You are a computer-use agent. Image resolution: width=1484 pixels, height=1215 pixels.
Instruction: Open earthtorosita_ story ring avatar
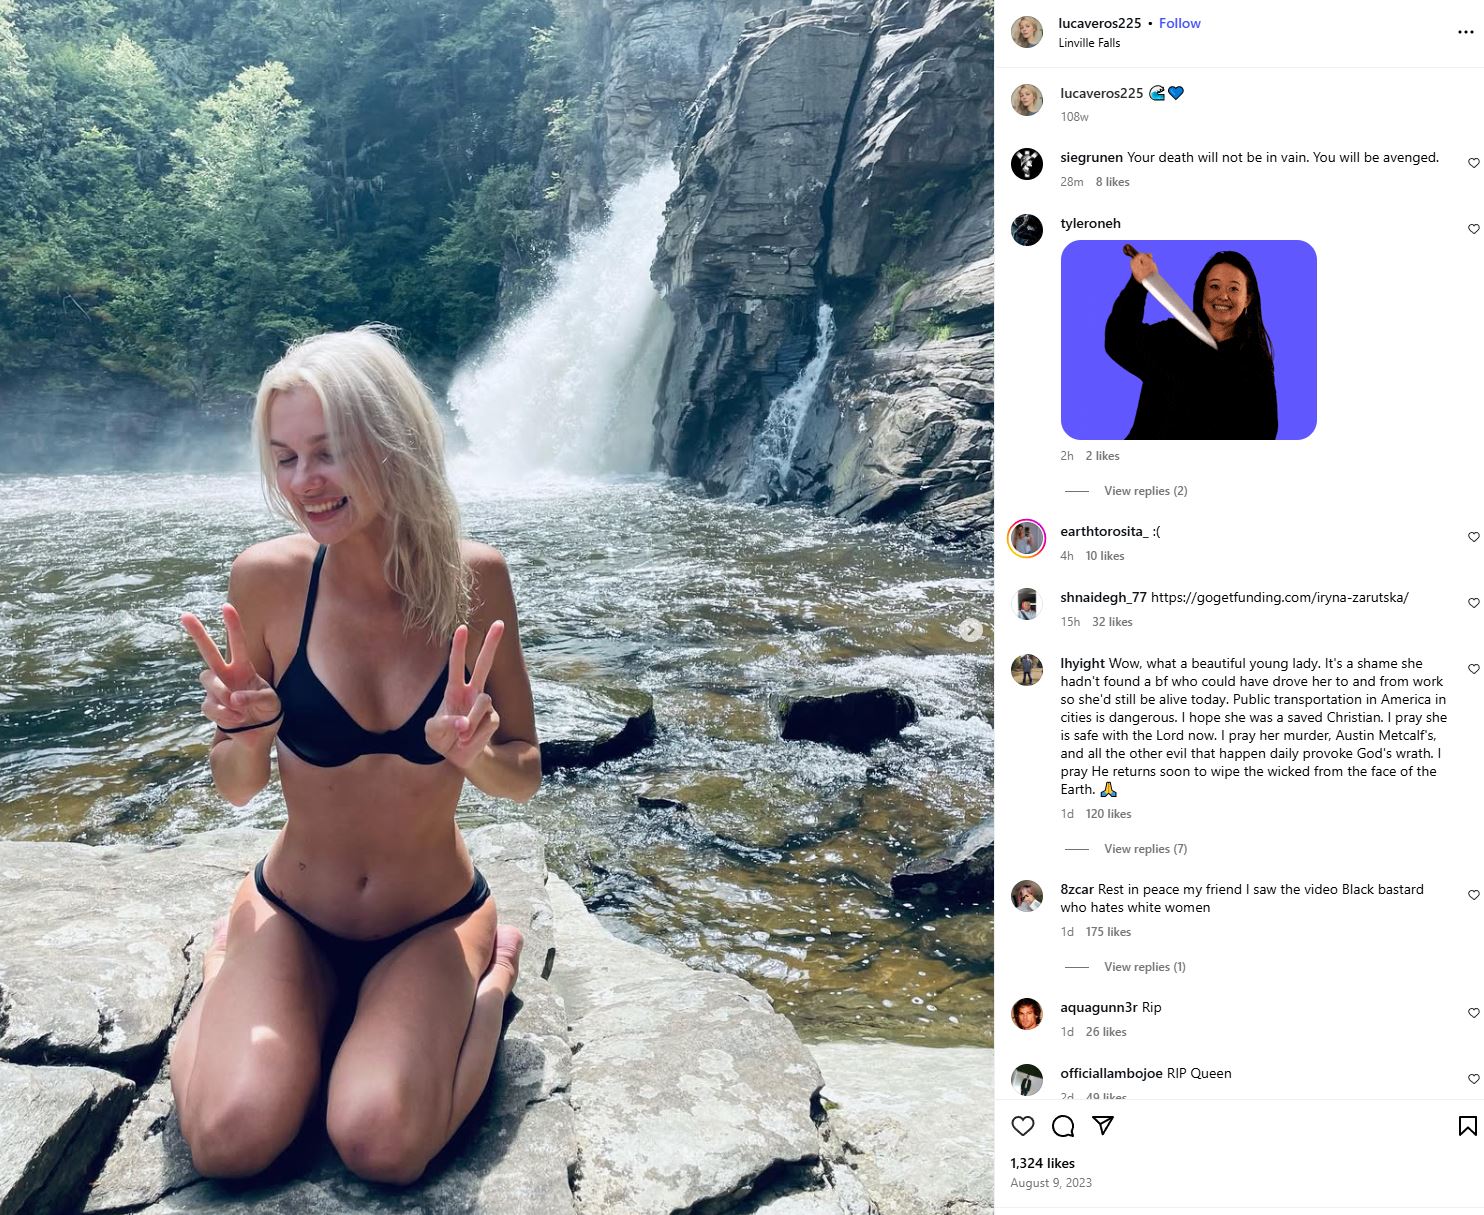click(x=1027, y=539)
